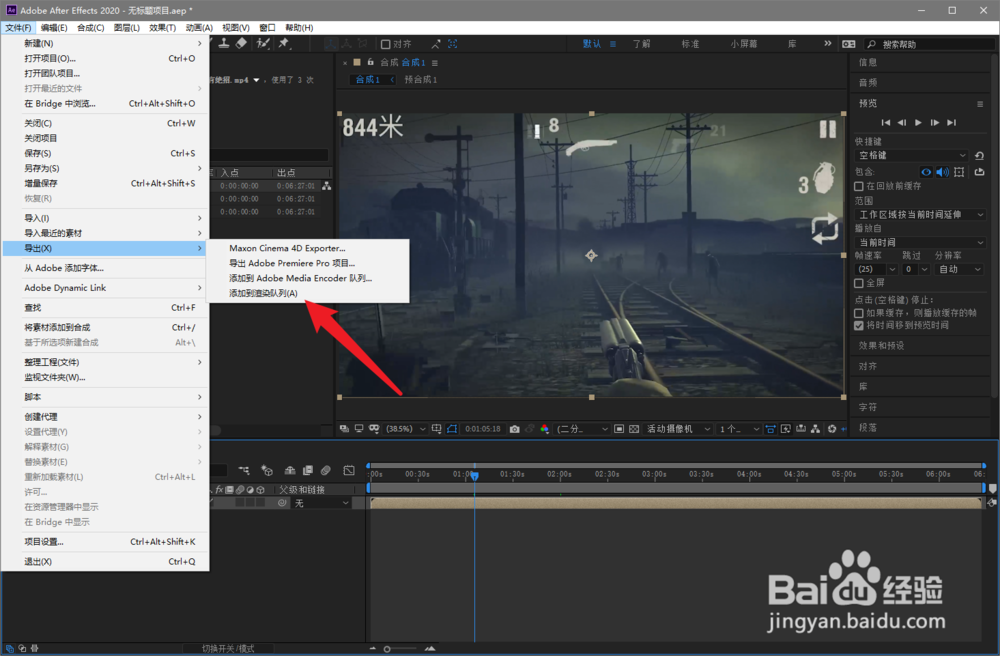Toggle include overlays icon in preview
The height and width of the screenshot is (656, 1000).
tap(959, 172)
